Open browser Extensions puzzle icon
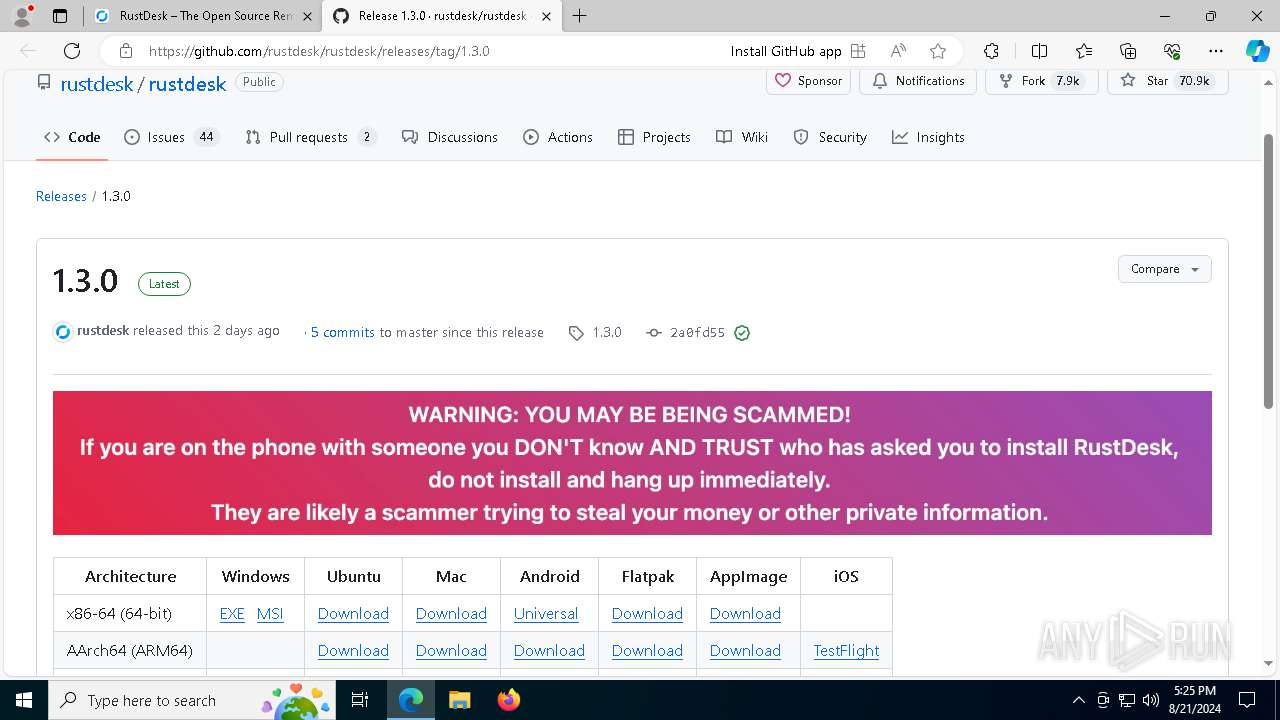This screenshot has height=720, width=1280. (x=991, y=51)
